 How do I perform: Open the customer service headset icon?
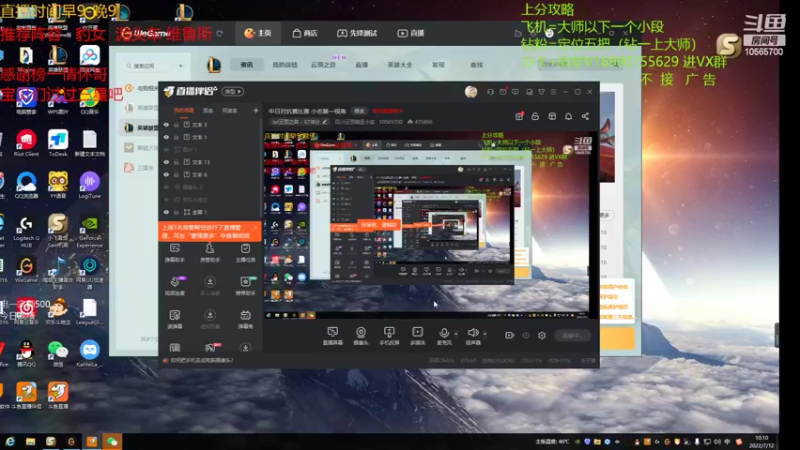[x=490, y=92]
